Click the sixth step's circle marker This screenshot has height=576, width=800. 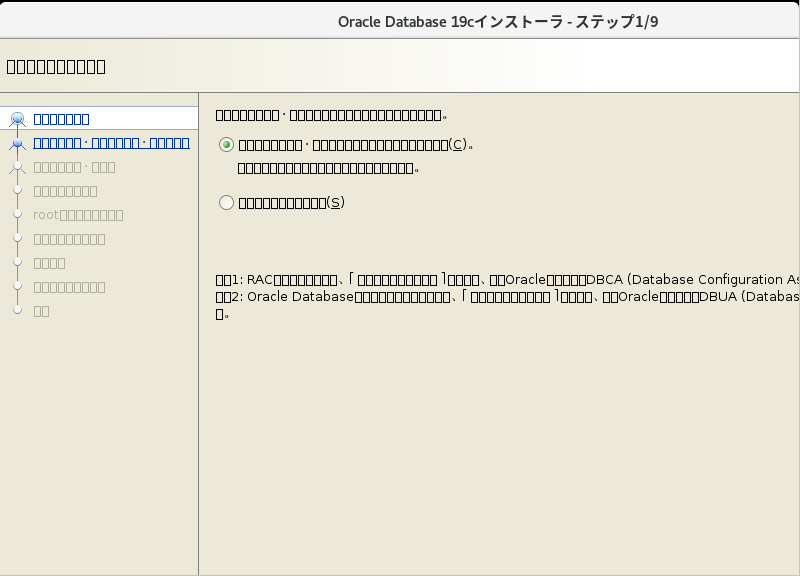pyautogui.click(x=17, y=239)
